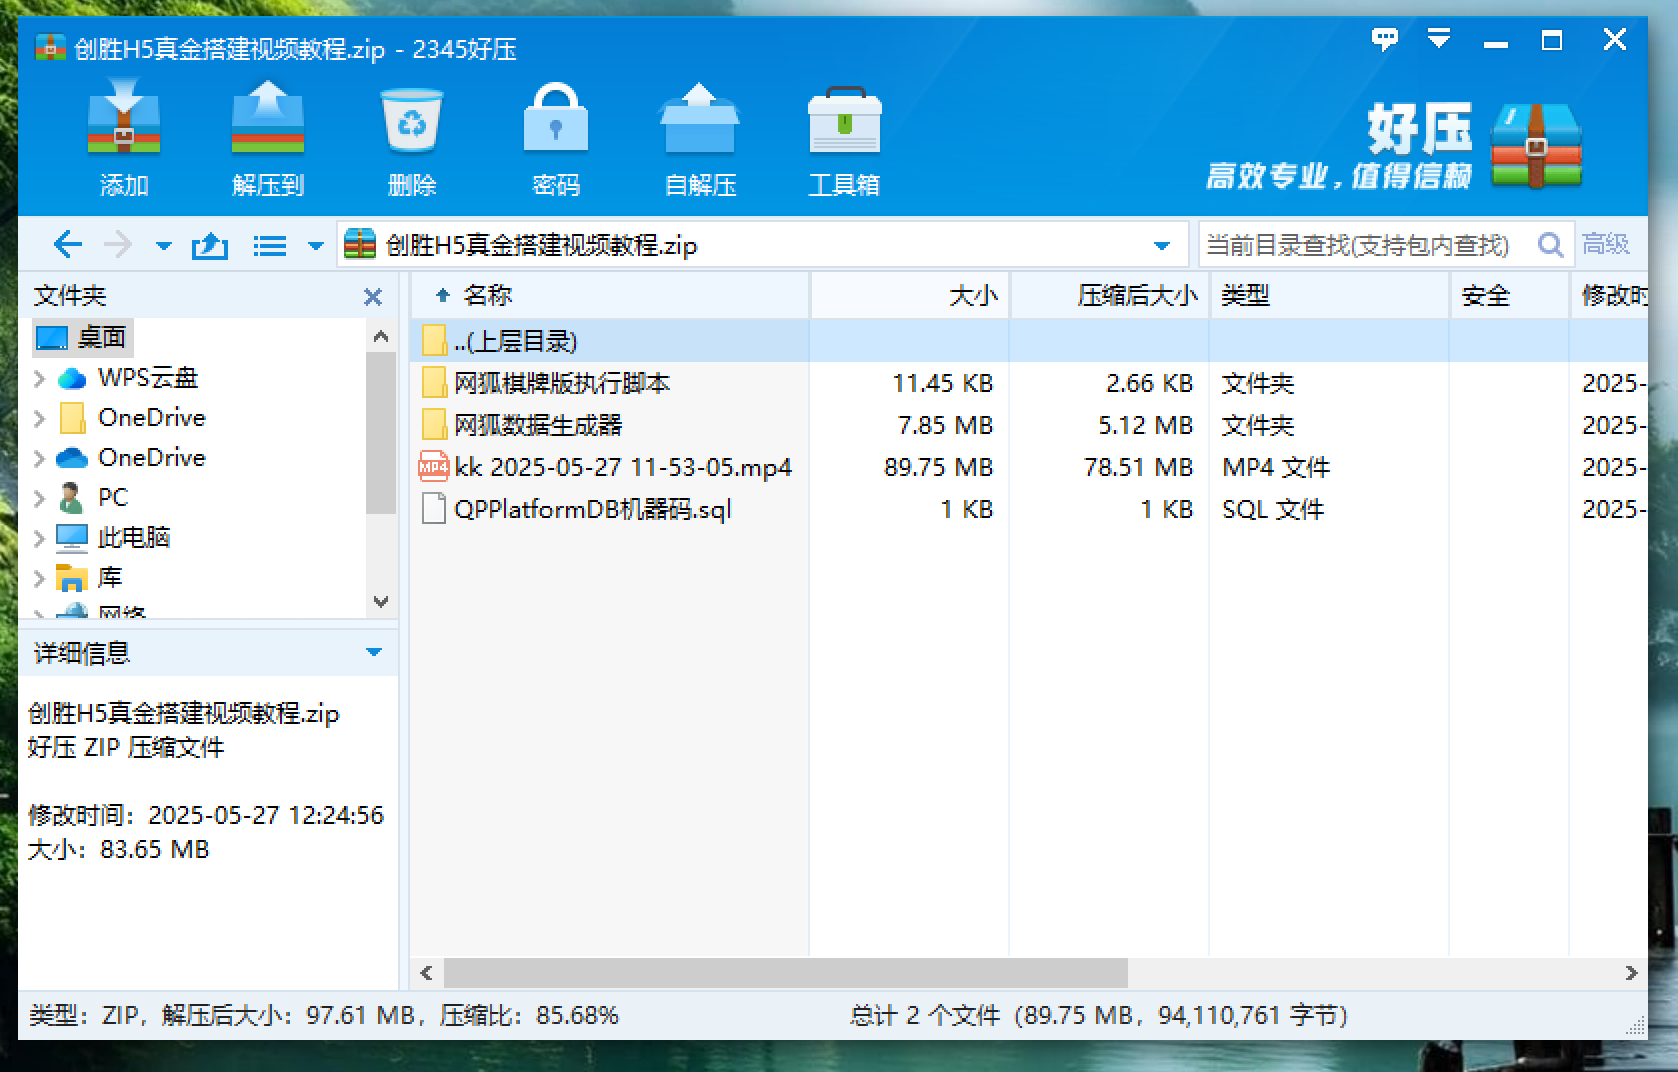This screenshot has height=1072, width=1678.
Task: Click the SQL file document icon
Action: click(433, 509)
